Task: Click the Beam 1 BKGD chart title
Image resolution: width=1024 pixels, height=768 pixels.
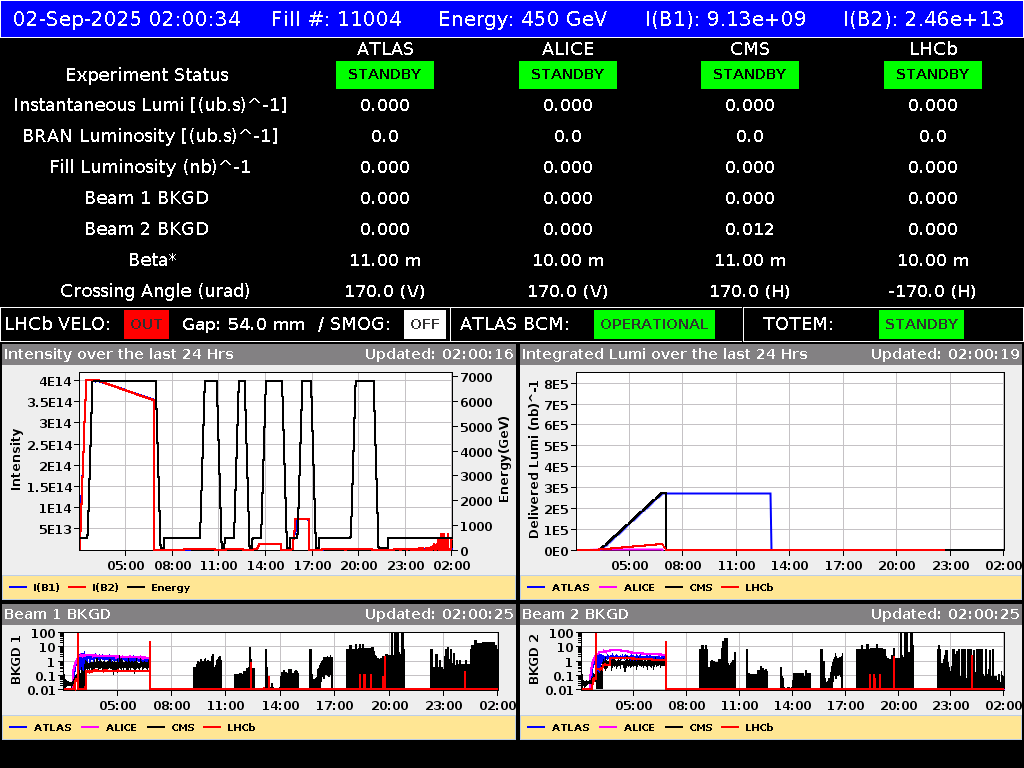Action: pyautogui.click(x=57, y=615)
